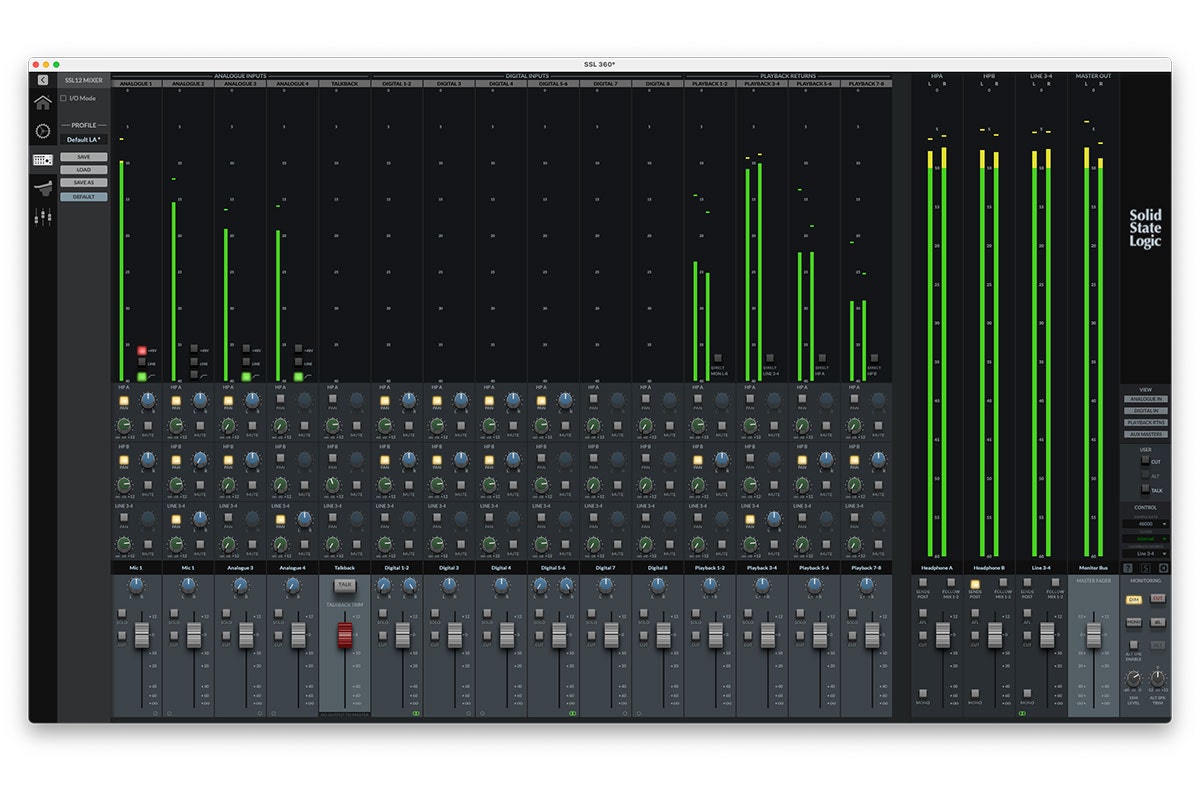This screenshot has height=800, width=1200.
Task: Open the Line 3-4 loopback source dropdown
Action: pos(1144,553)
